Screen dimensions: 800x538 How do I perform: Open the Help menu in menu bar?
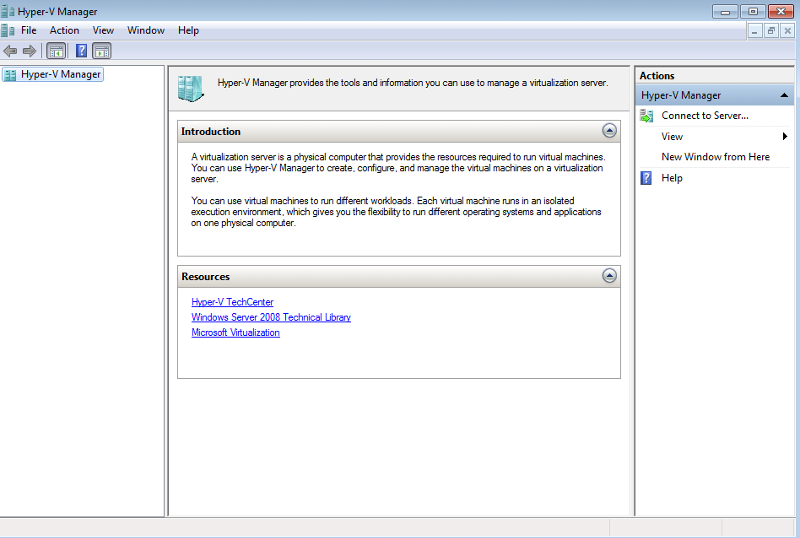click(x=188, y=31)
